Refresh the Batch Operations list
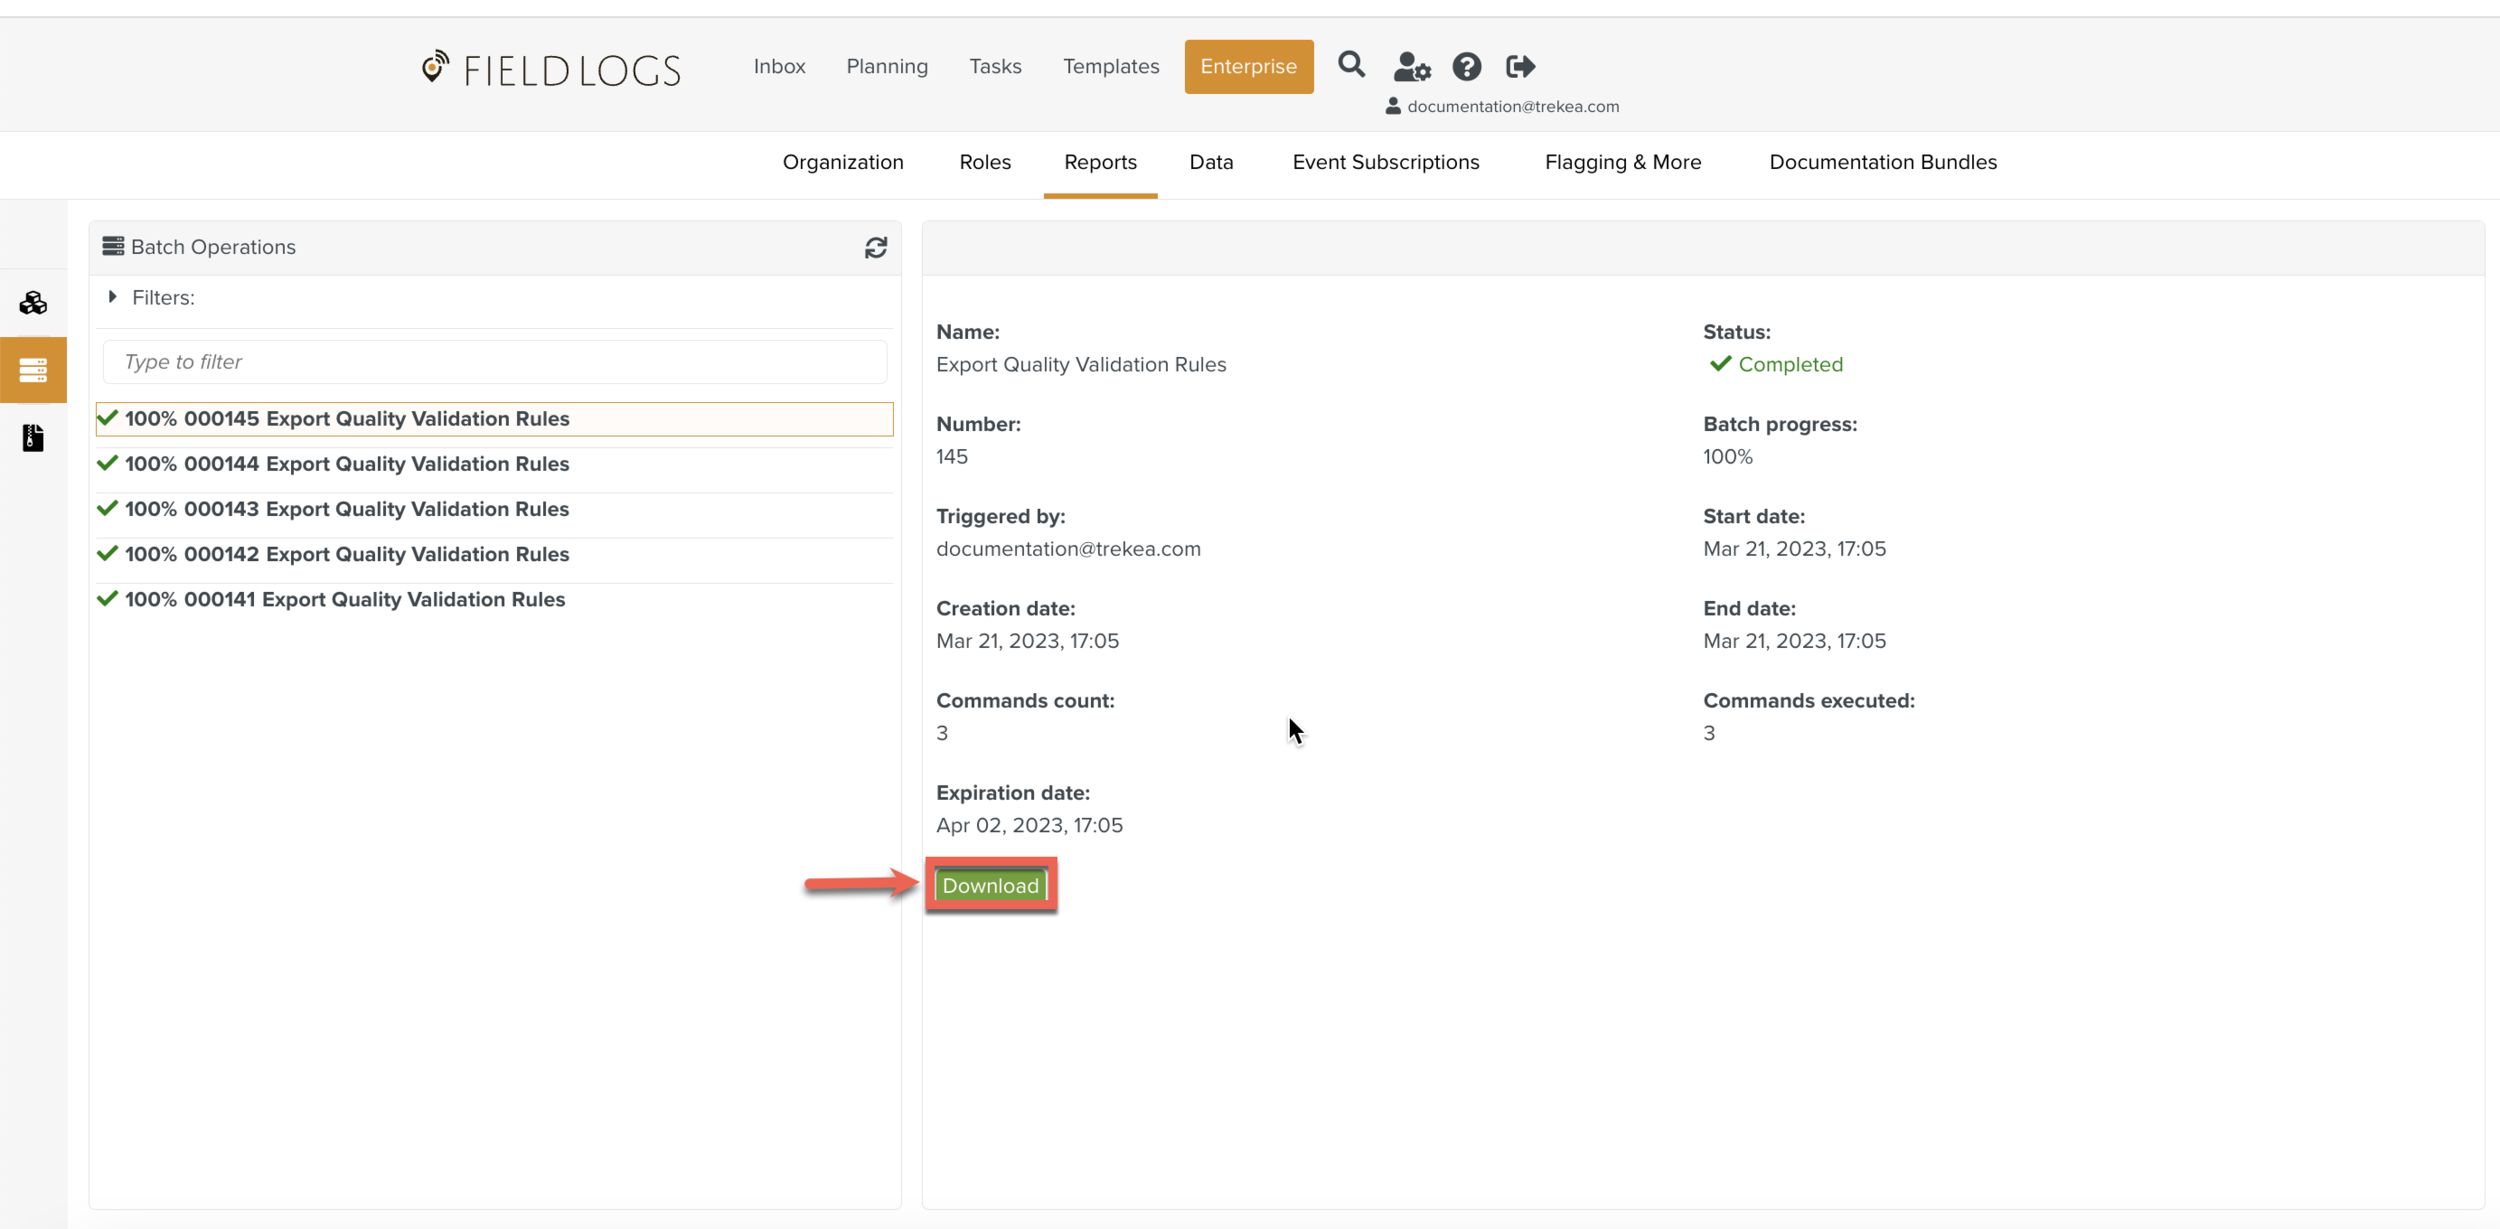The image size is (2500, 1229). [x=875, y=248]
